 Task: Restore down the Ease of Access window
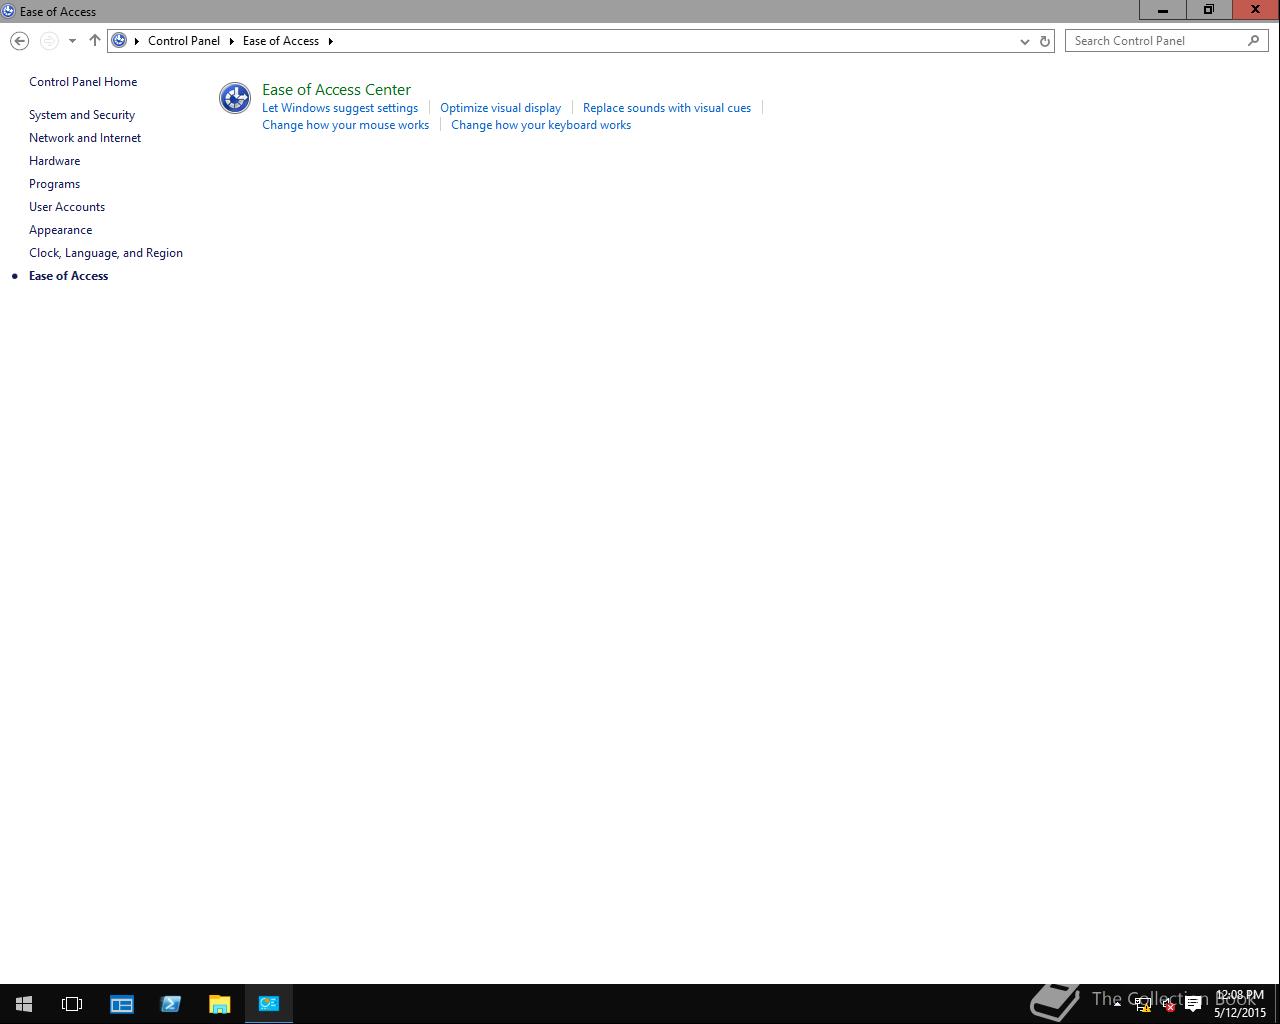click(1209, 10)
